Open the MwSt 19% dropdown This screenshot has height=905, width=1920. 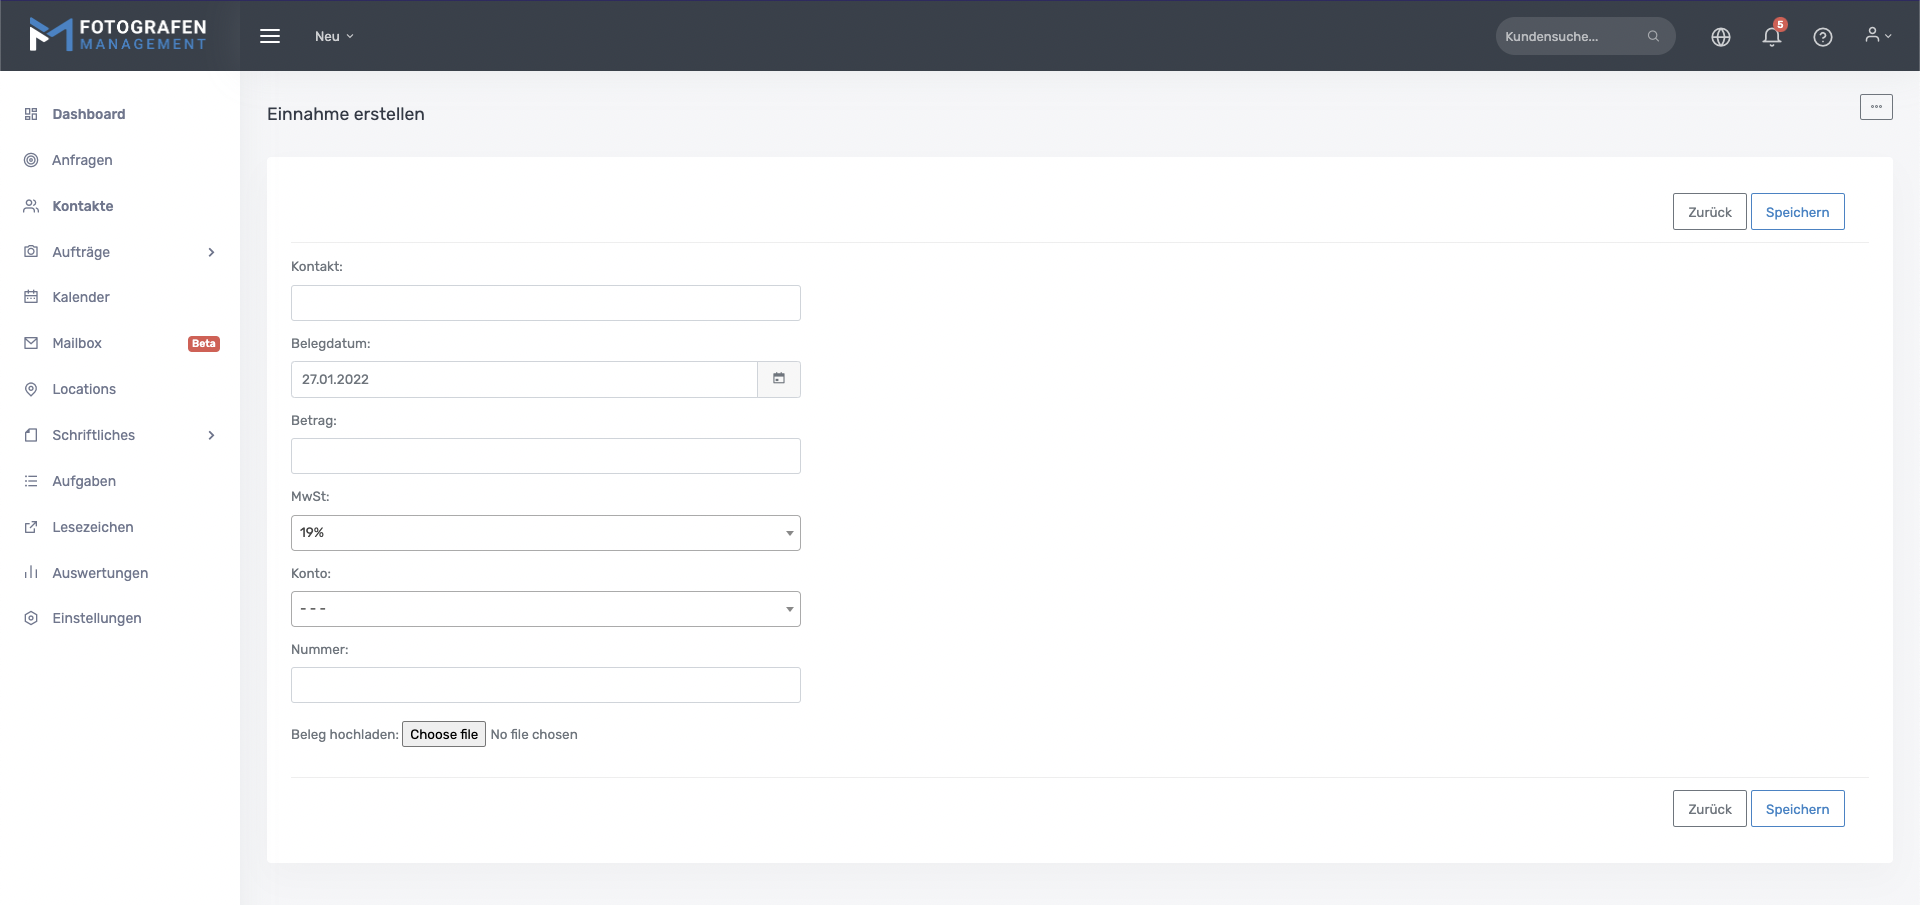point(545,533)
